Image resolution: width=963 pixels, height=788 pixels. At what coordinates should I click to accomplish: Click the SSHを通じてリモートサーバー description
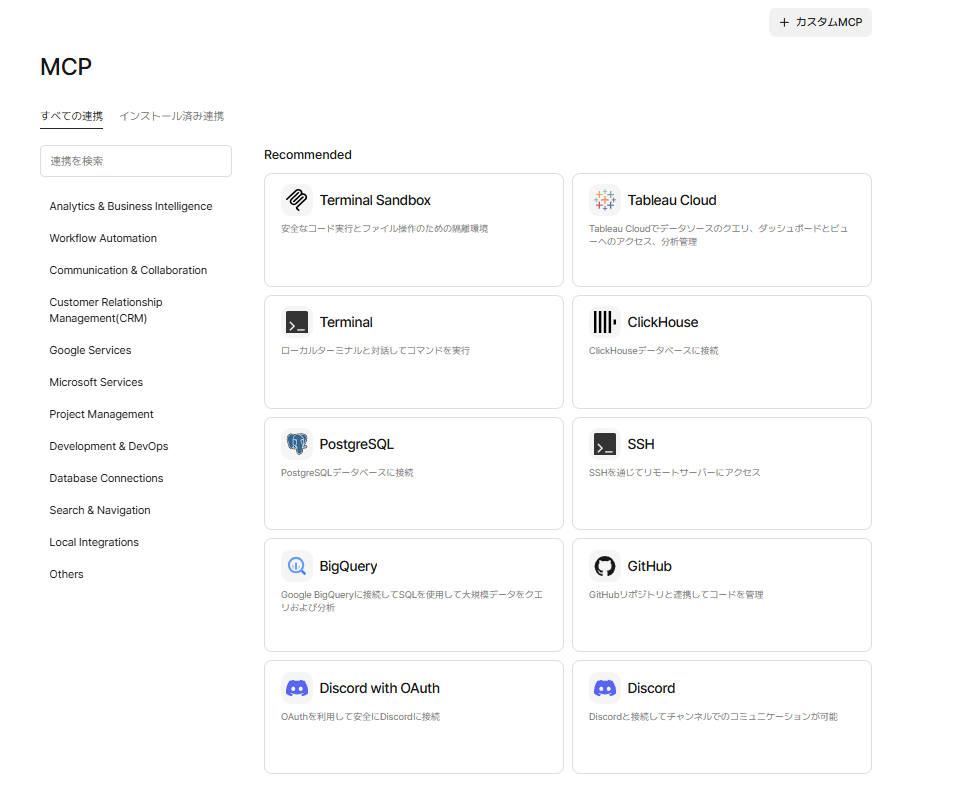tap(674, 472)
